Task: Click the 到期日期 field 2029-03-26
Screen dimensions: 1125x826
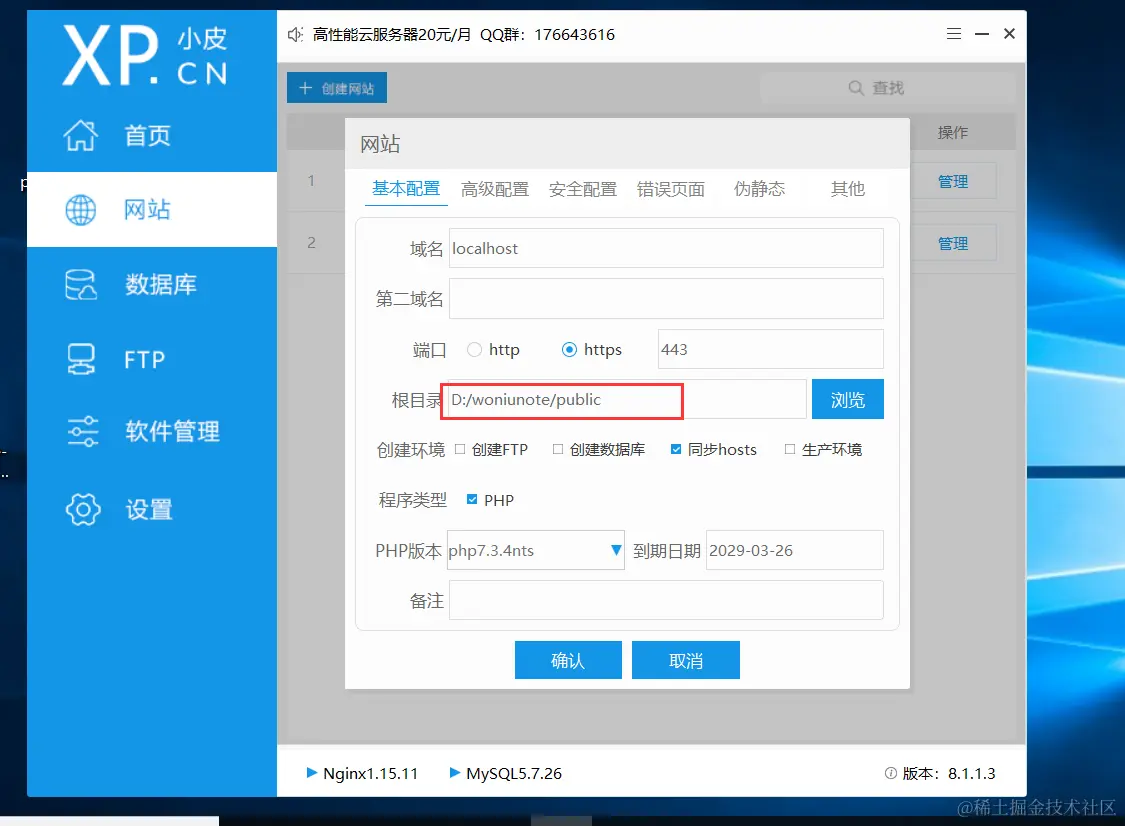Action: click(795, 550)
